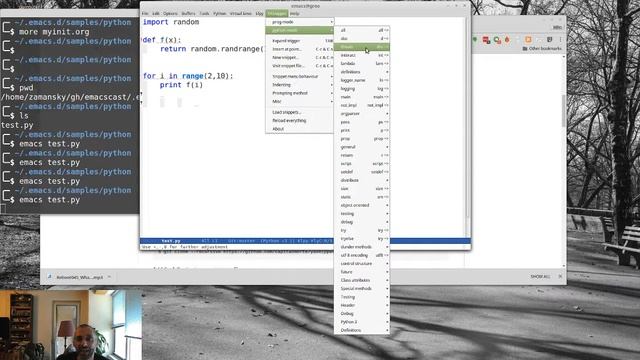Open the Tools menu in Emacs

point(204,13)
